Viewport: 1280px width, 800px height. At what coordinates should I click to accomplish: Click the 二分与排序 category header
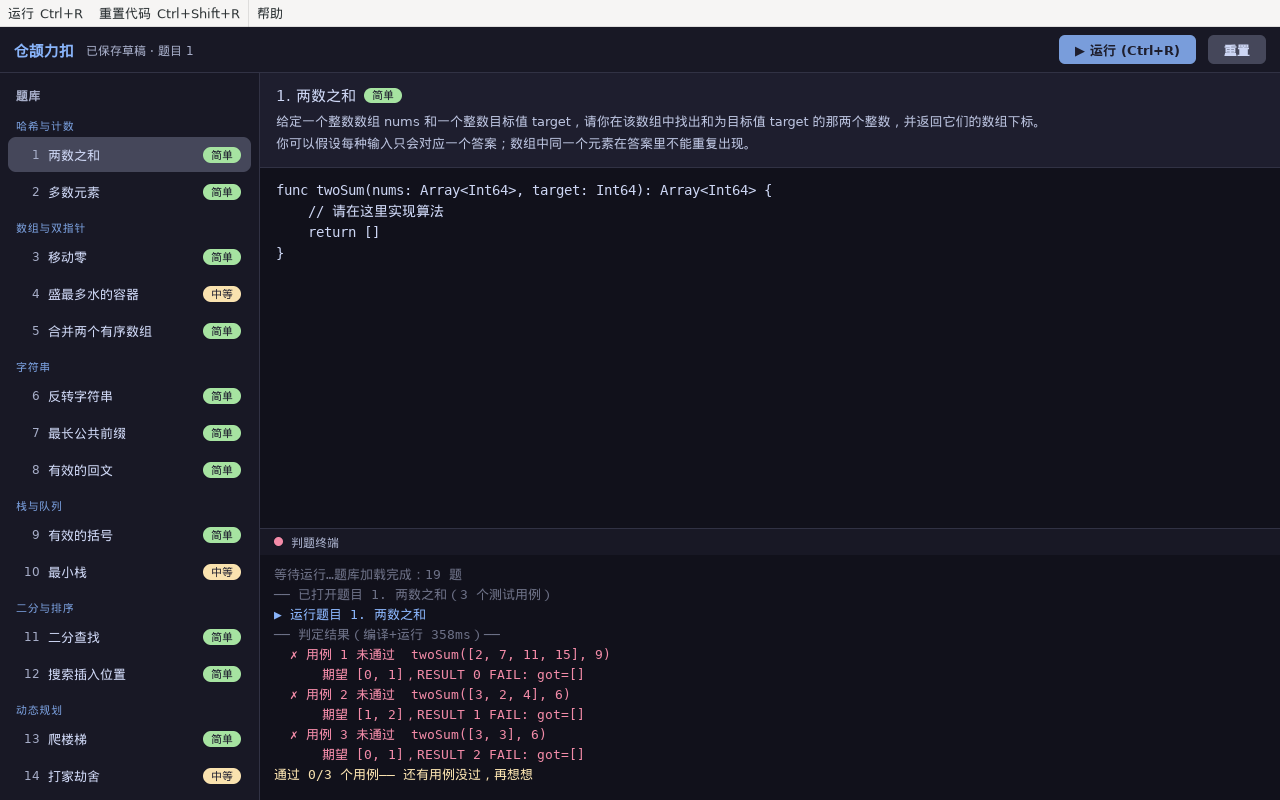(45, 609)
